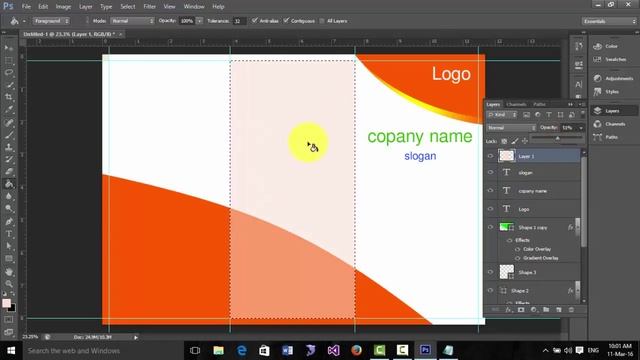Open the Image menu
This screenshot has width=640, height=360.
tap(63, 7)
